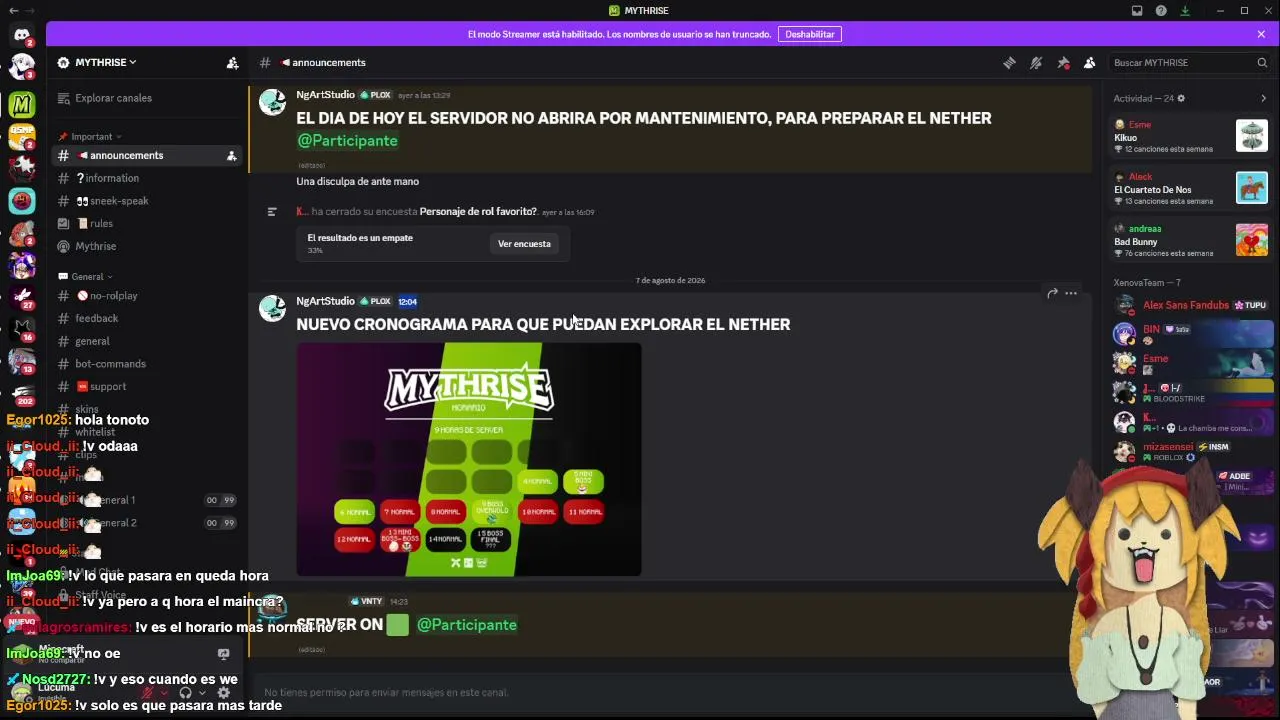Open the feedback channel
1280x720 pixels.
click(x=148, y=319)
